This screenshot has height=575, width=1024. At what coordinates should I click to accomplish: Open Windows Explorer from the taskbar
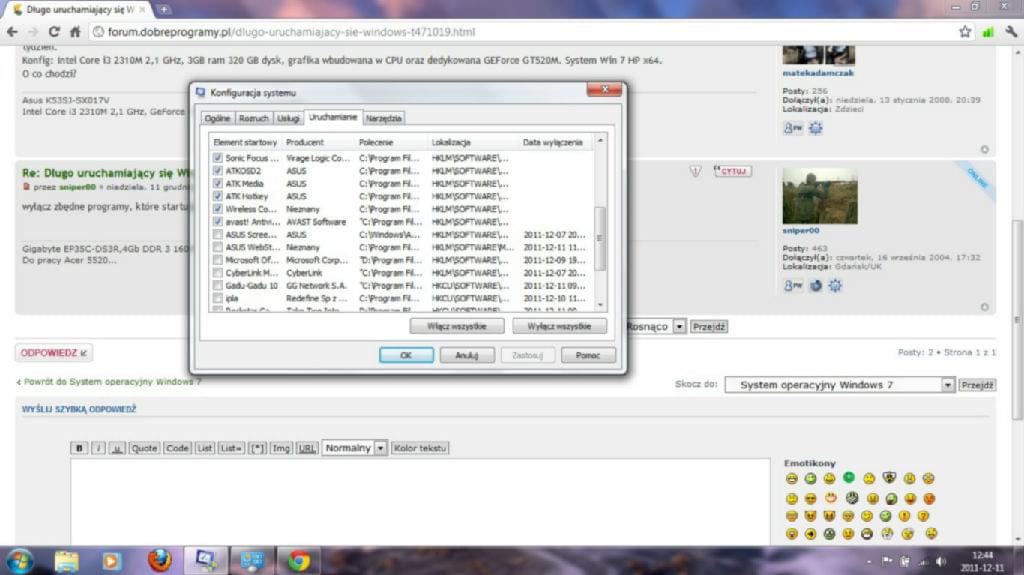[x=66, y=561]
